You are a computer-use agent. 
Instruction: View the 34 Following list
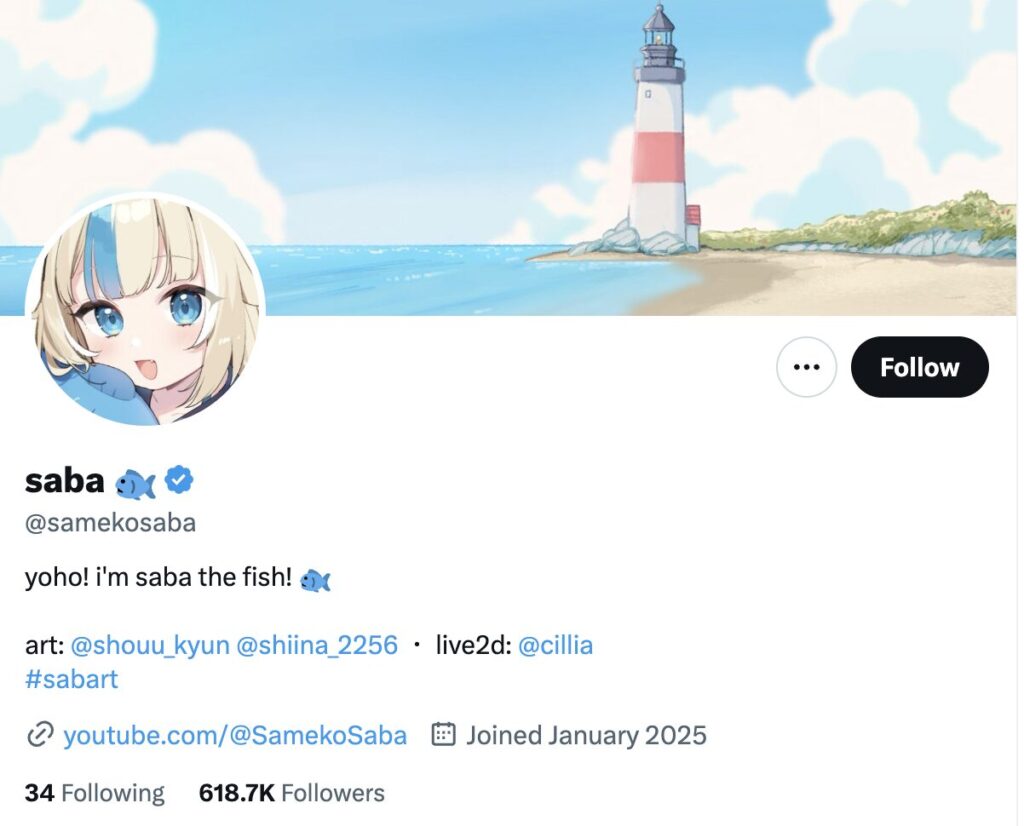point(95,793)
